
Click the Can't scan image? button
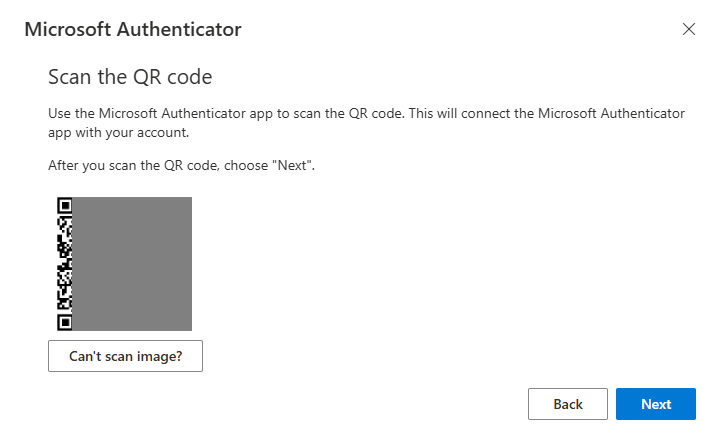[x=125, y=355]
